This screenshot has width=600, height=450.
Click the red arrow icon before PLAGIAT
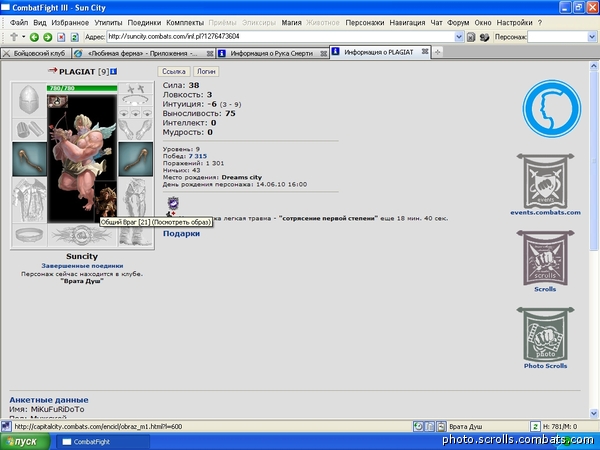tap(52, 70)
